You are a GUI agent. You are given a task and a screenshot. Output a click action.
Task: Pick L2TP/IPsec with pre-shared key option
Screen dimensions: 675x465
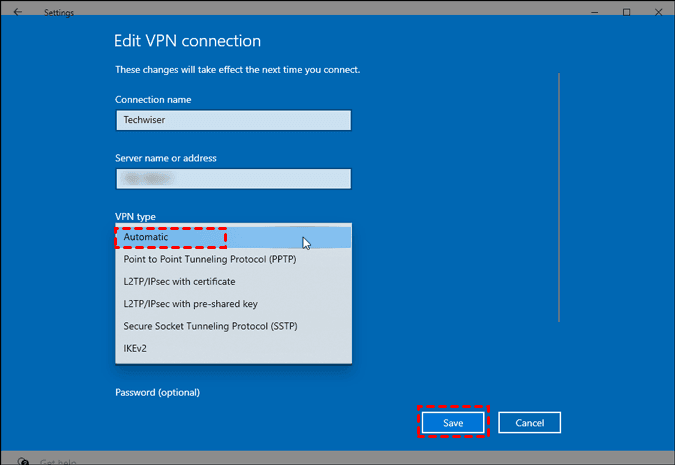tap(233, 304)
